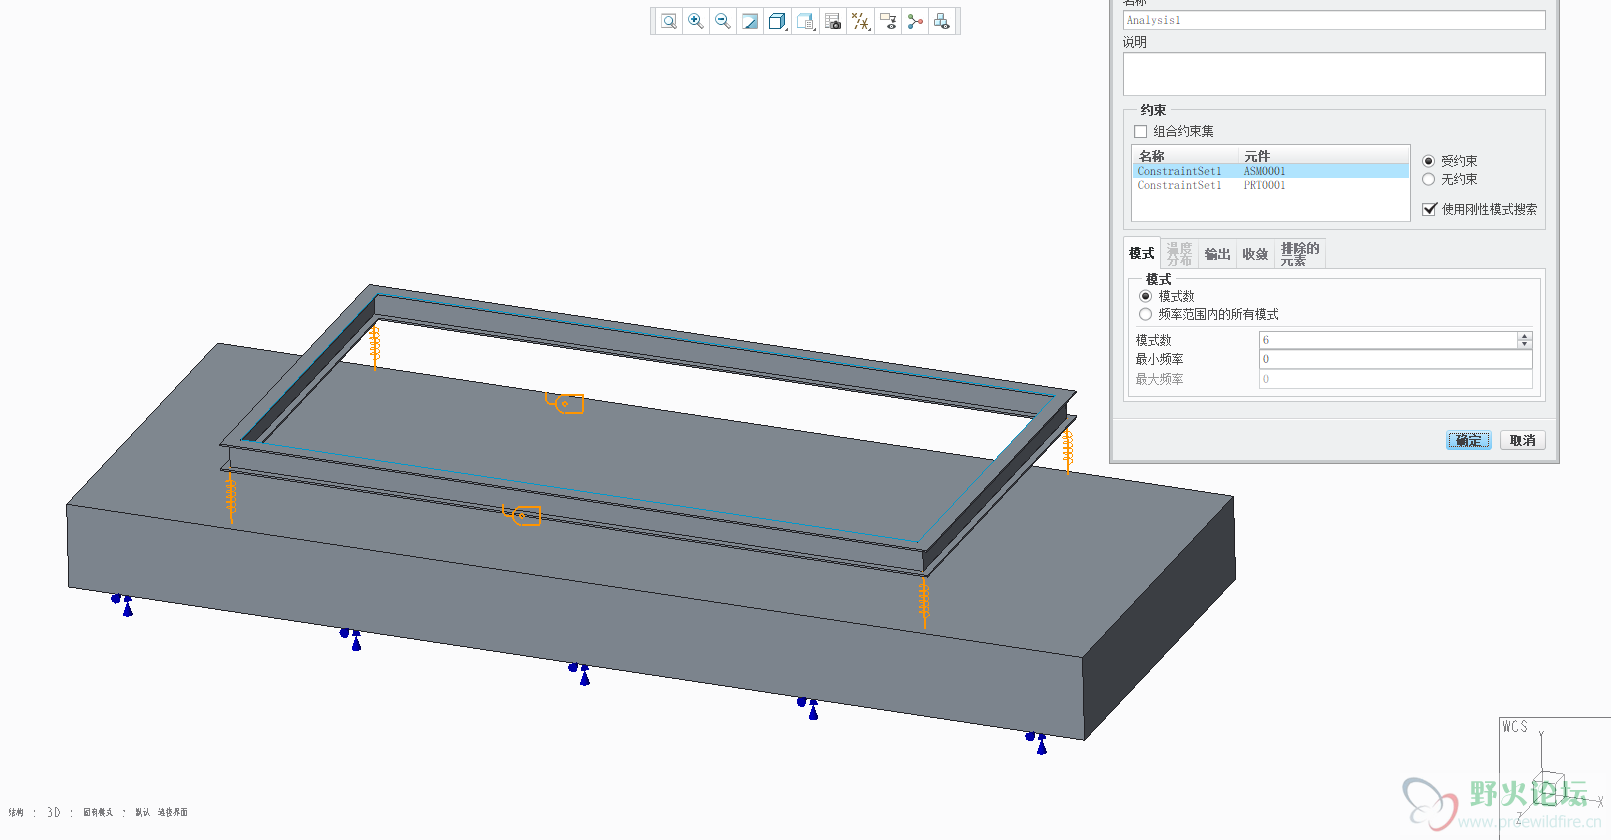Select the 受约束 radio button
This screenshot has width=1611, height=840.
(x=1428, y=161)
